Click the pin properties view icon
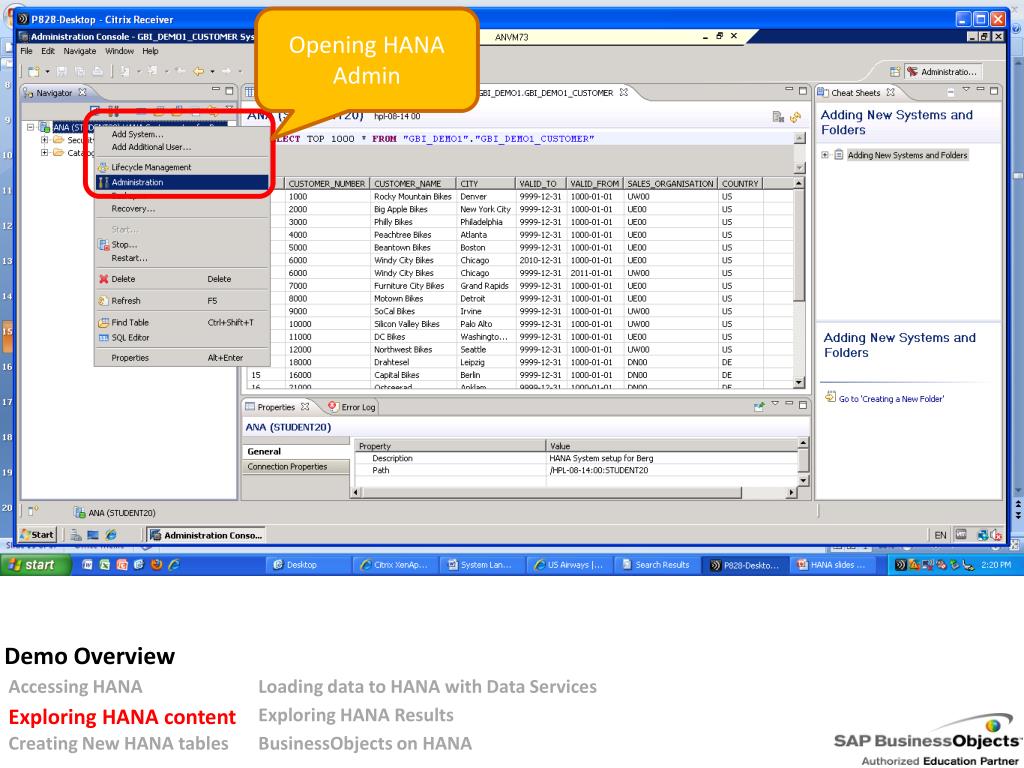Image resolution: width=1024 pixels, height=768 pixels. (759, 406)
